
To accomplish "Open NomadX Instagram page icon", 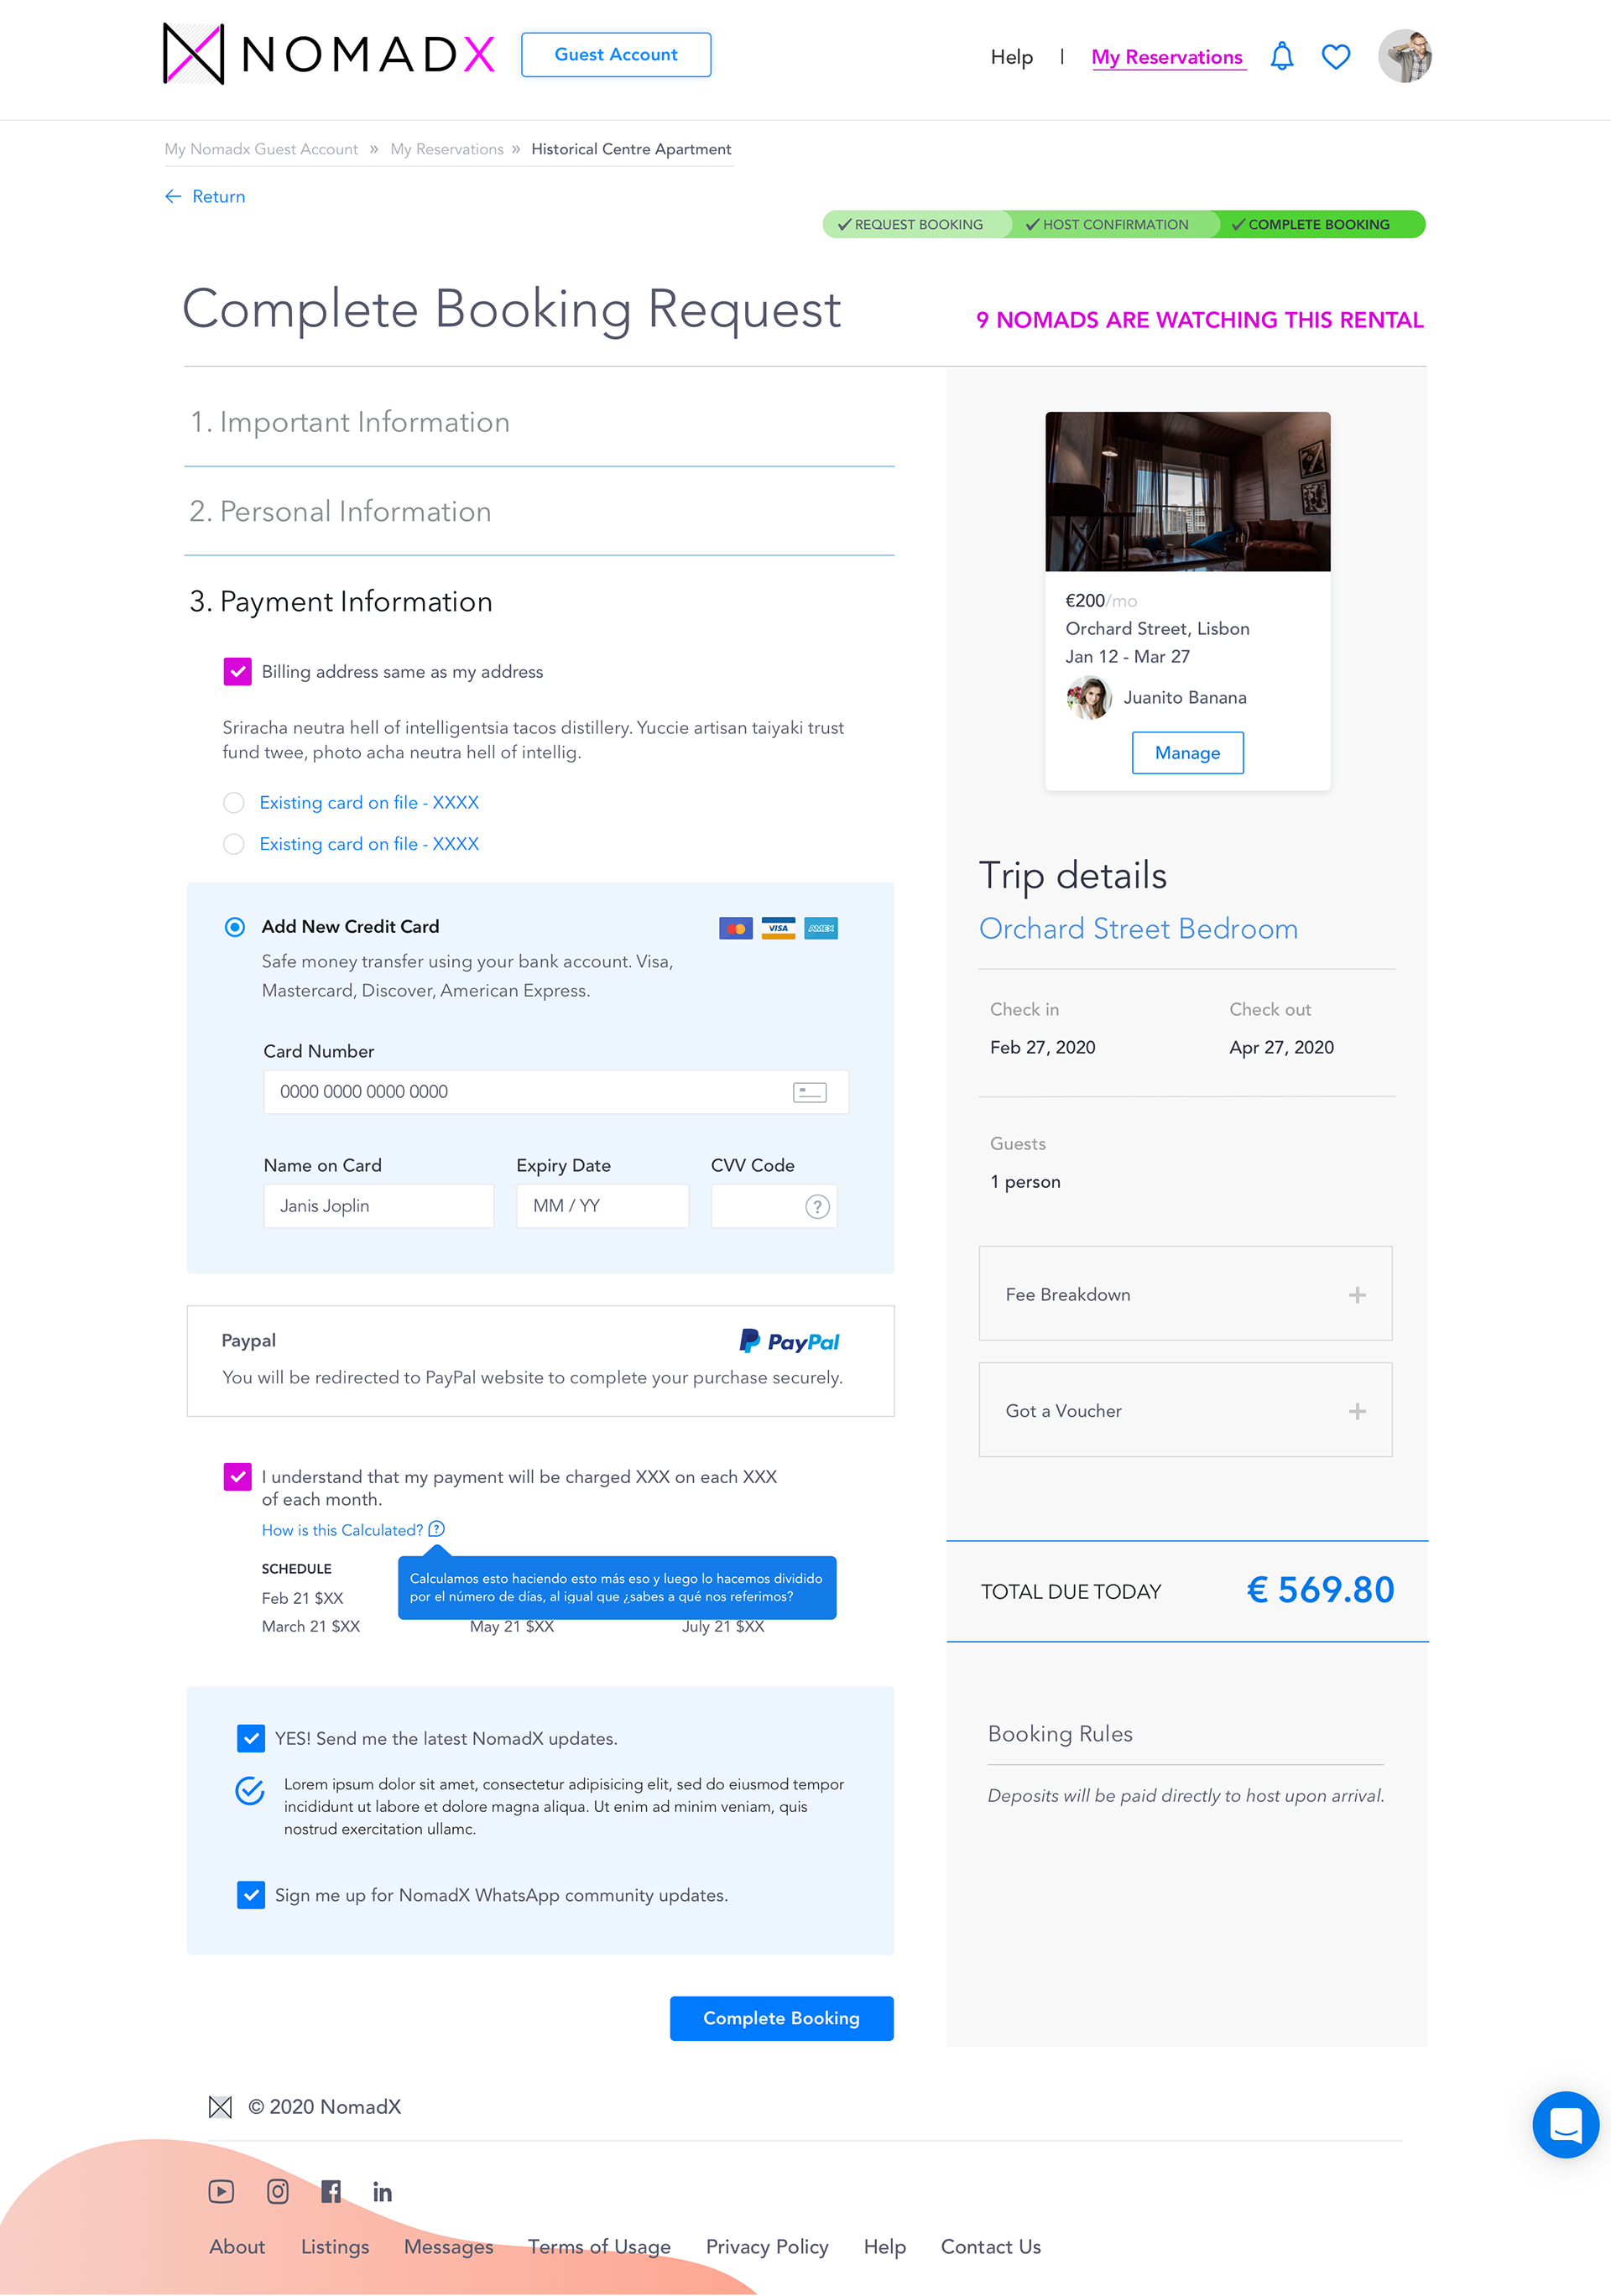I will point(278,2191).
